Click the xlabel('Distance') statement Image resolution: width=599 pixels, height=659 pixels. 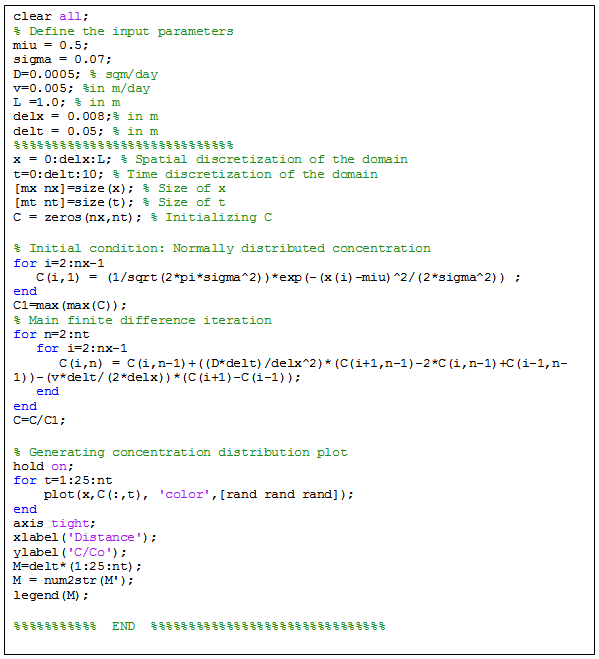[85, 538]
